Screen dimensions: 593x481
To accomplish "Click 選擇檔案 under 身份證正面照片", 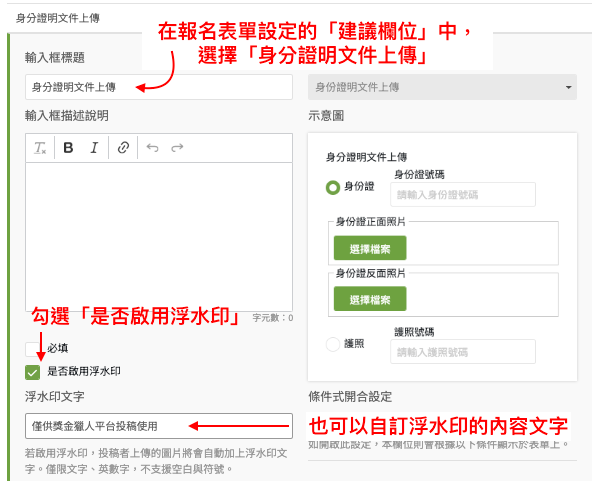I will coord(370,248).
